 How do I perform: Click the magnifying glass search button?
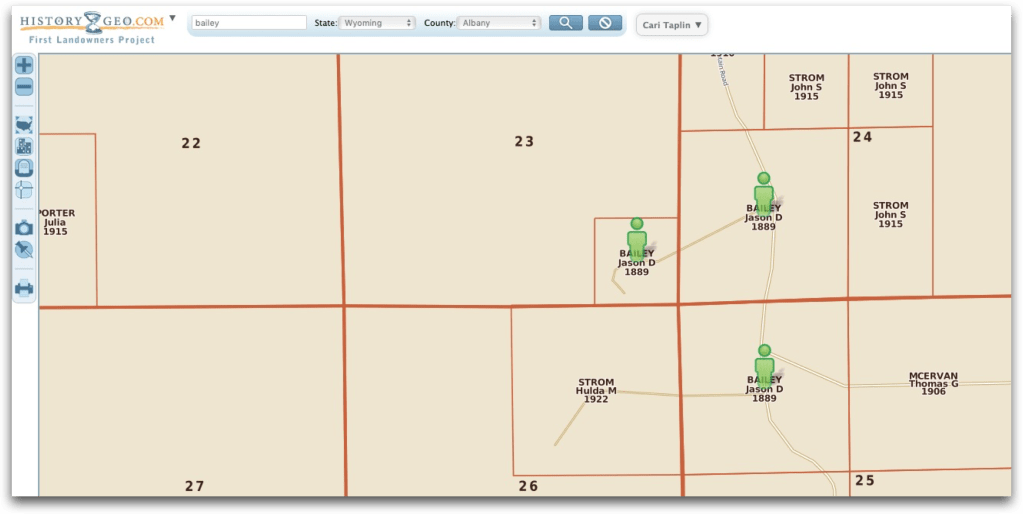point(565,23)
